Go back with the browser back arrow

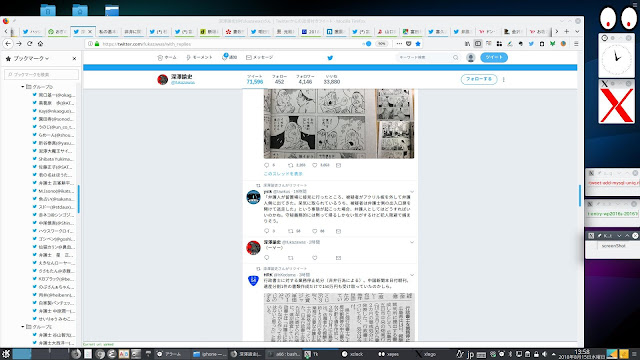[x=8, y=44]
